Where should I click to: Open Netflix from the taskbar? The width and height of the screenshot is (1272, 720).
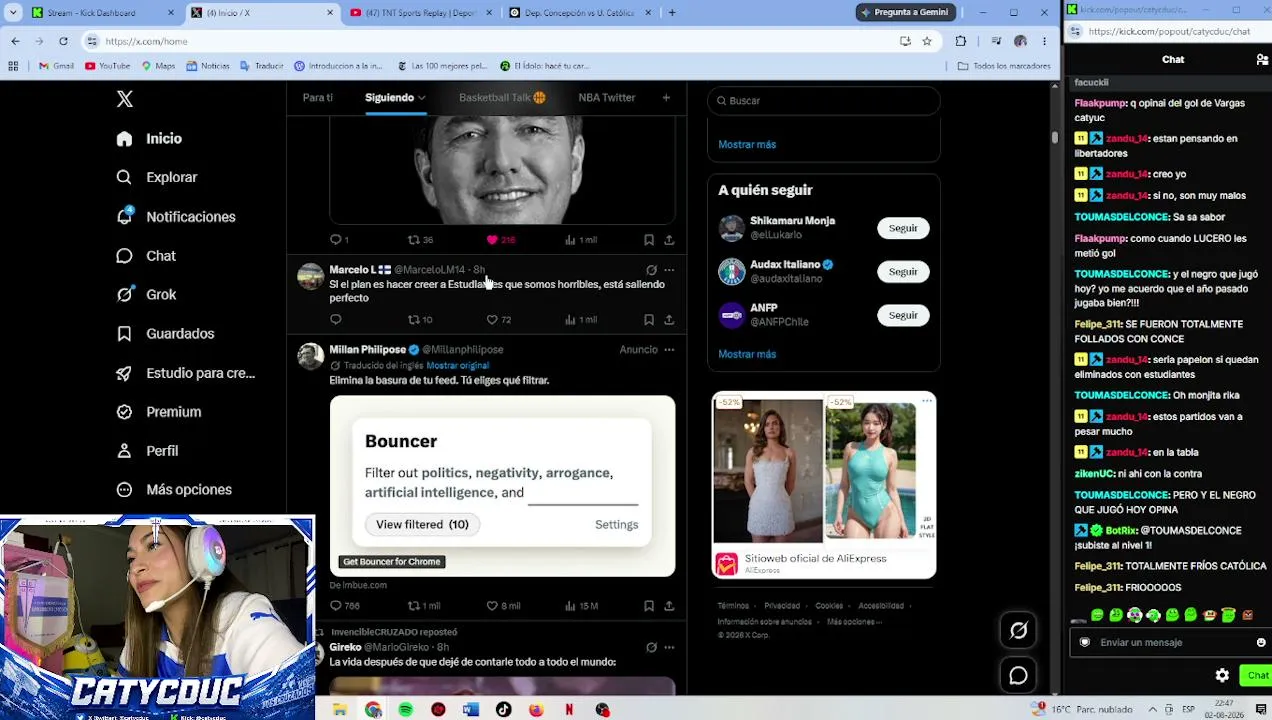pyautogui.click(x=569, y=710)
